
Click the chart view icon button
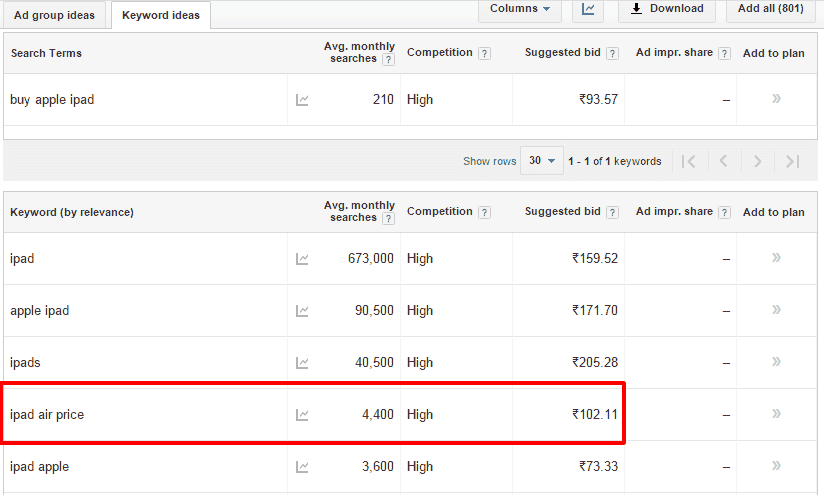pos(588,9)
